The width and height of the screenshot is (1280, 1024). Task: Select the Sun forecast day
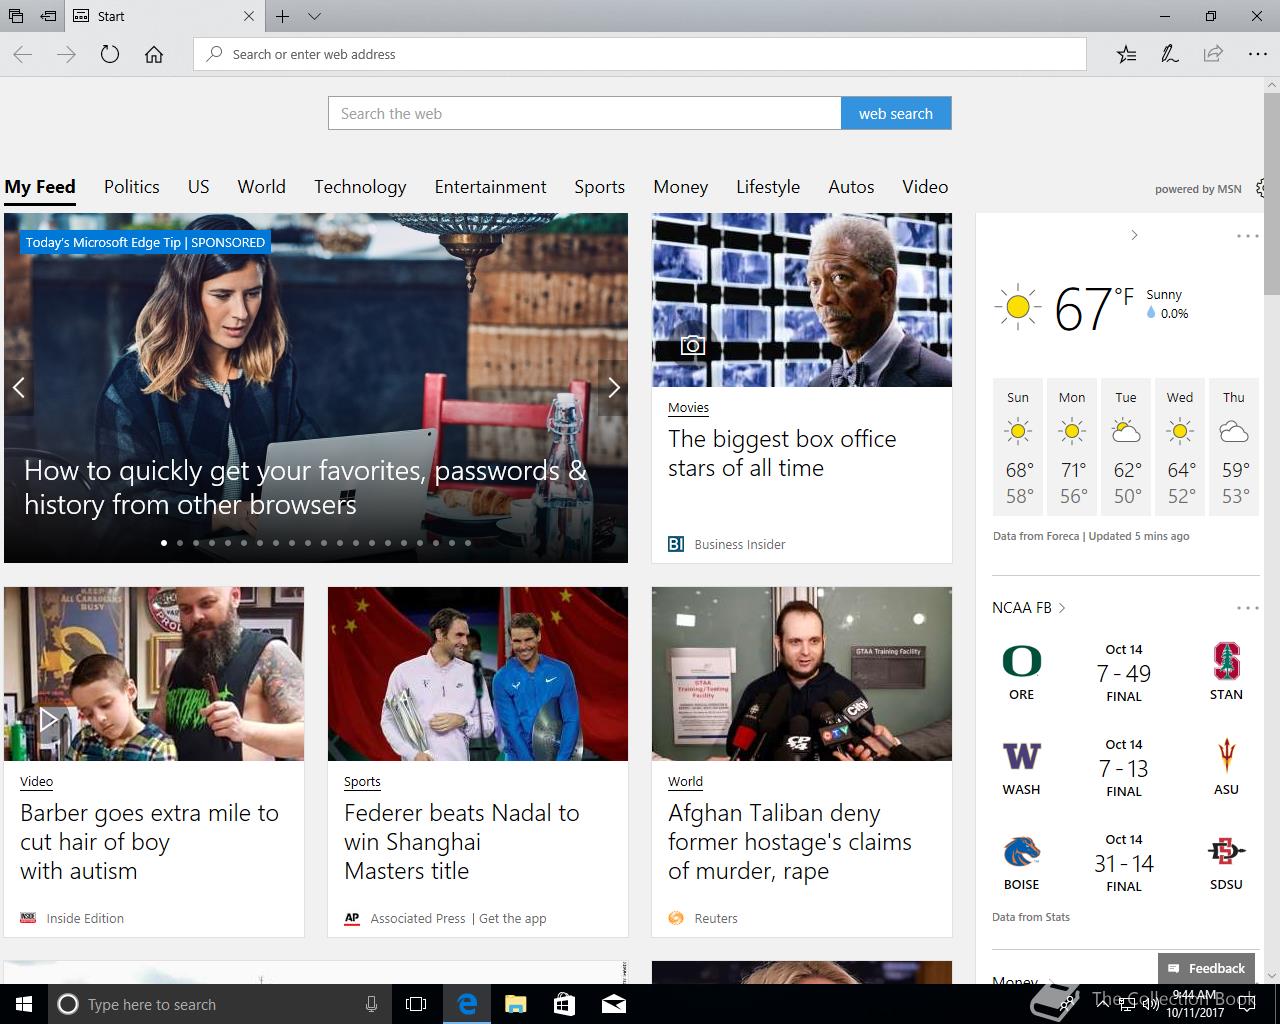1018,447
